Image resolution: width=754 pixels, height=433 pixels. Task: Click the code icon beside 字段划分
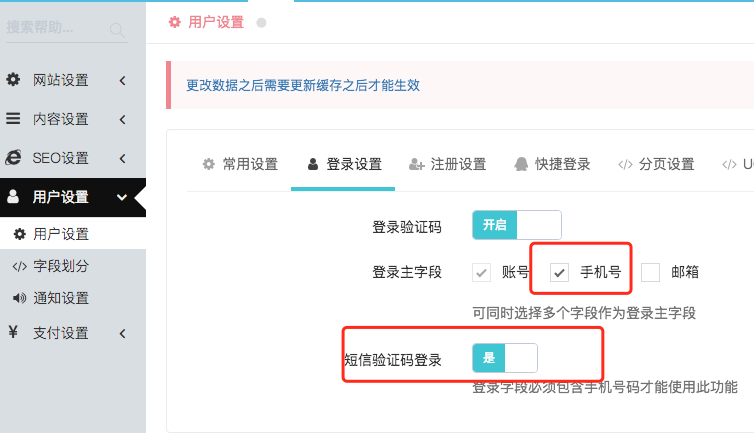point(19,266)
